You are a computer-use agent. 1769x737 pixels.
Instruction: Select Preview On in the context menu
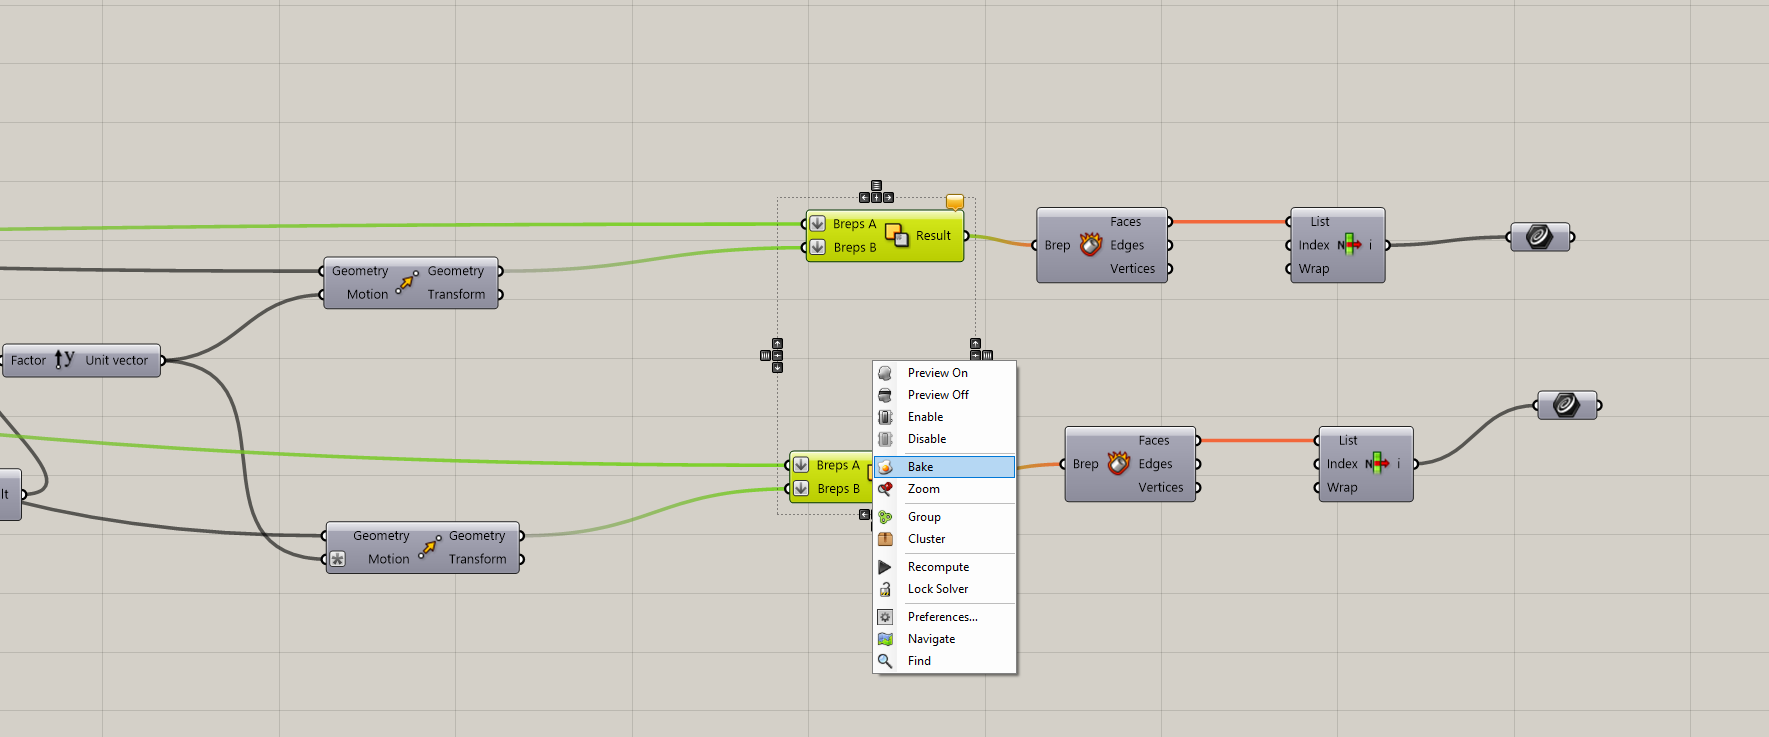(944, 373)
